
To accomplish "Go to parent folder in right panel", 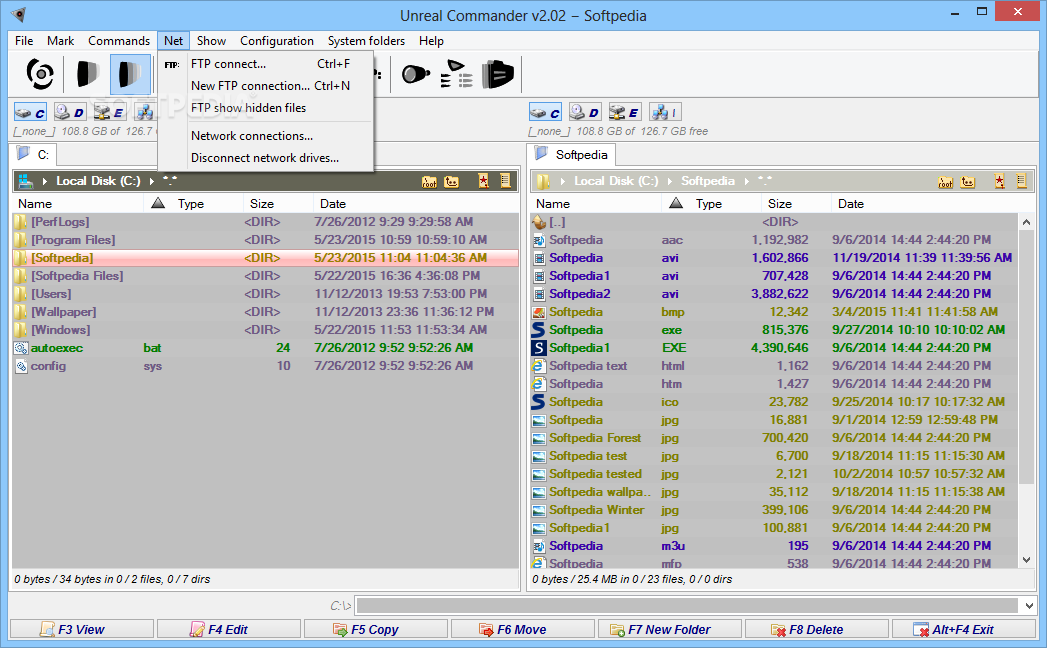I will pyautogui.click(x=968, y=181).
